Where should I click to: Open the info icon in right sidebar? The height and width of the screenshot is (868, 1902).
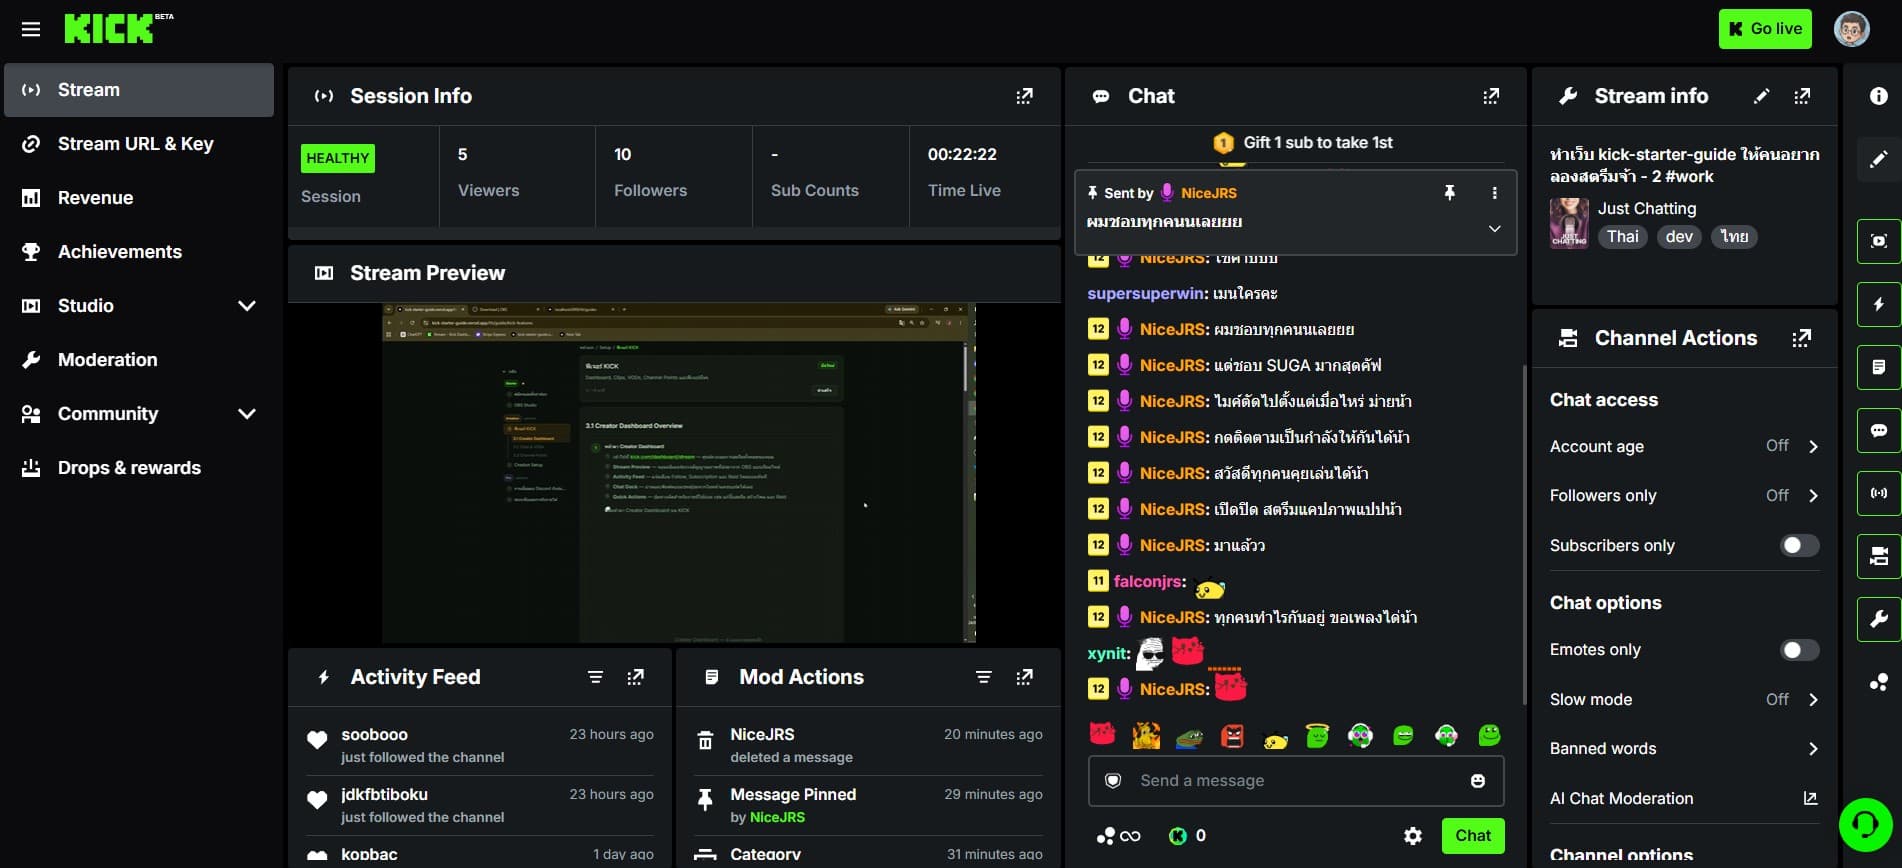click(x=1879, y=96)
